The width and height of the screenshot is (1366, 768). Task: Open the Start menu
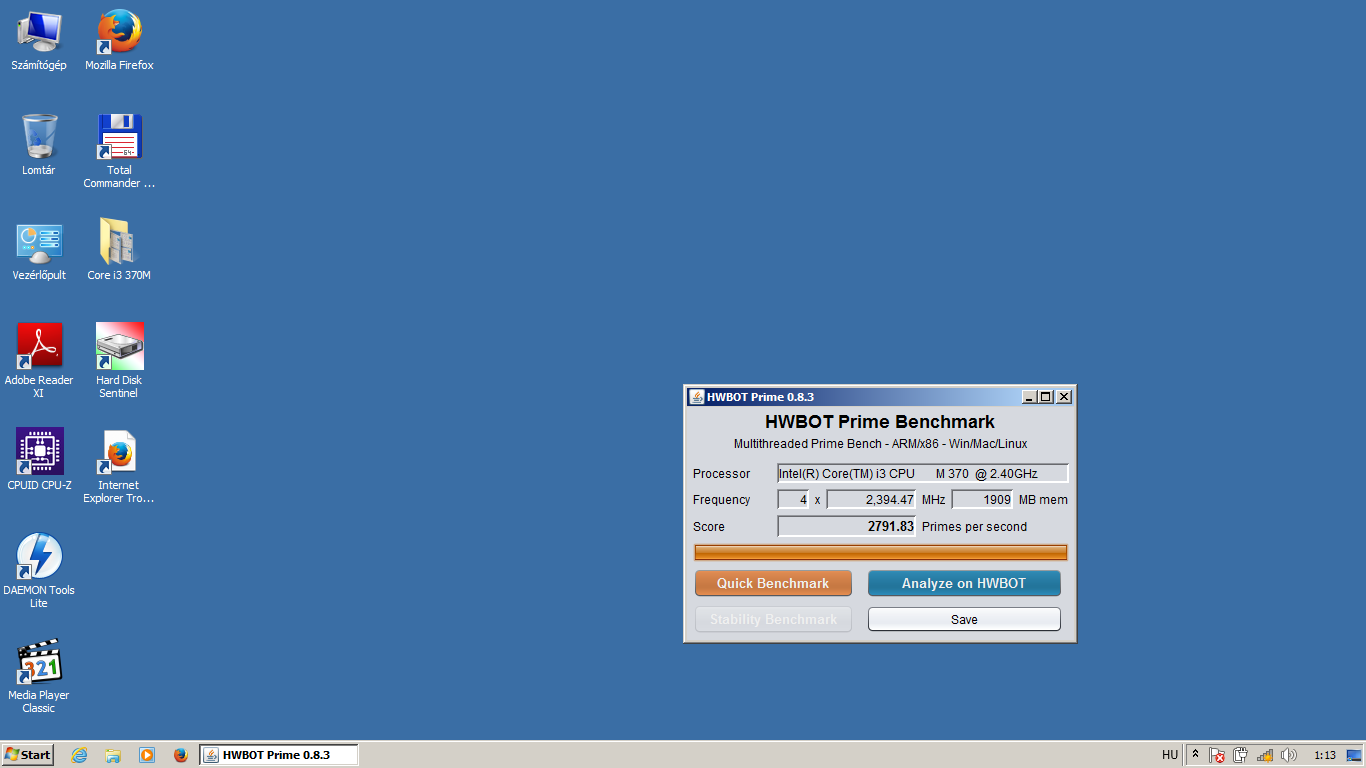tap(28, 755)
